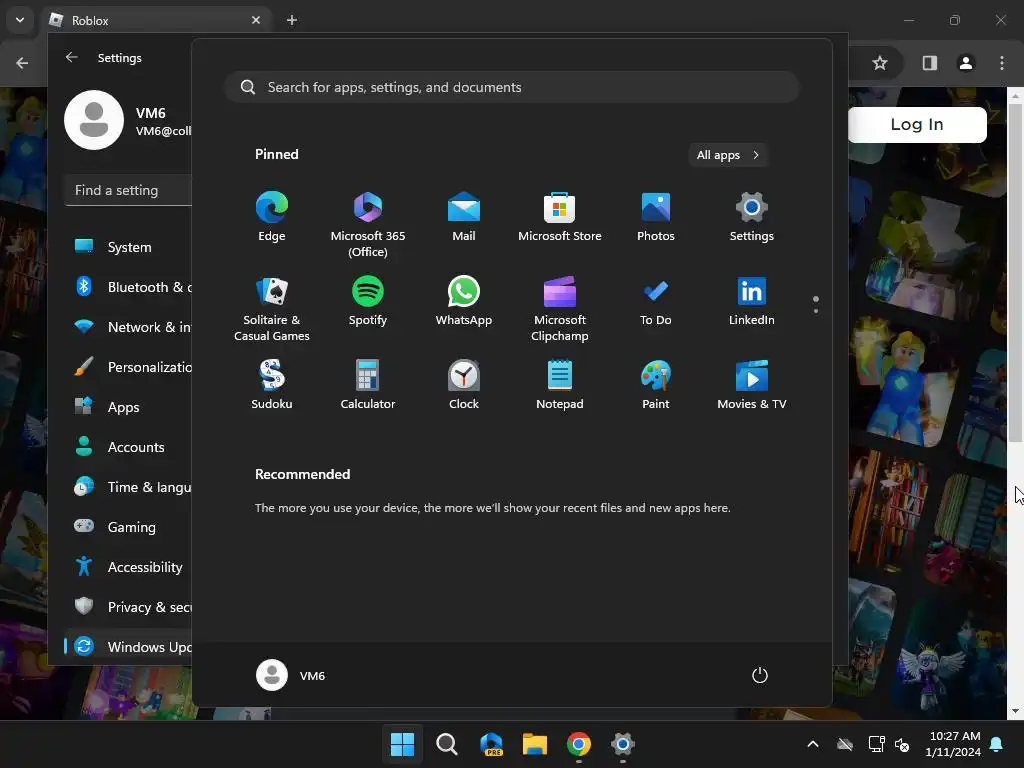The height and width of the screenshot is (768, 1024).
Task: Open Calculator
Action: coord(368,385)
